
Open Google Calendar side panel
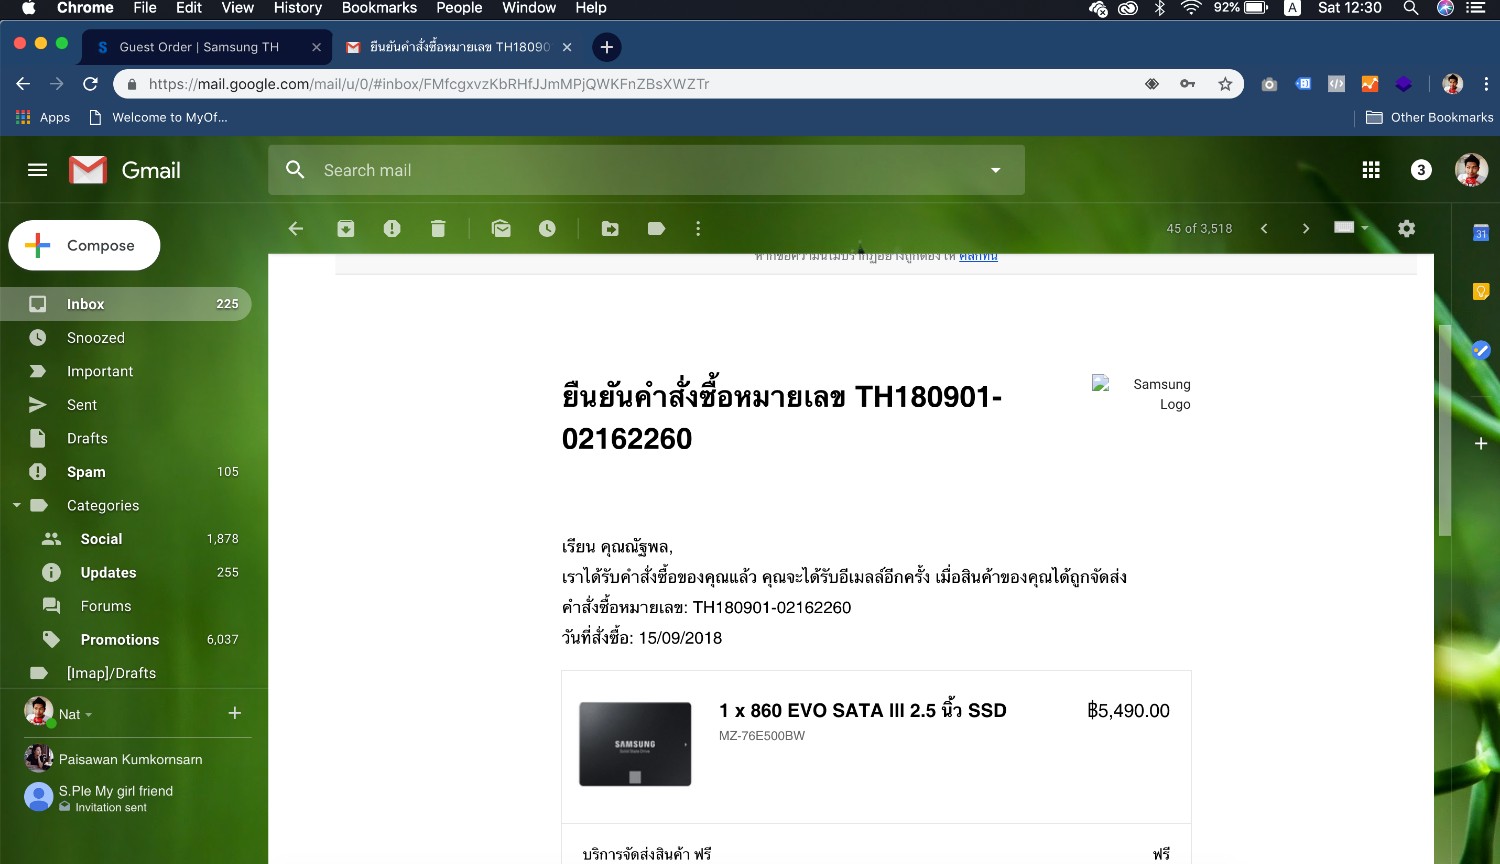(1481, 233)
